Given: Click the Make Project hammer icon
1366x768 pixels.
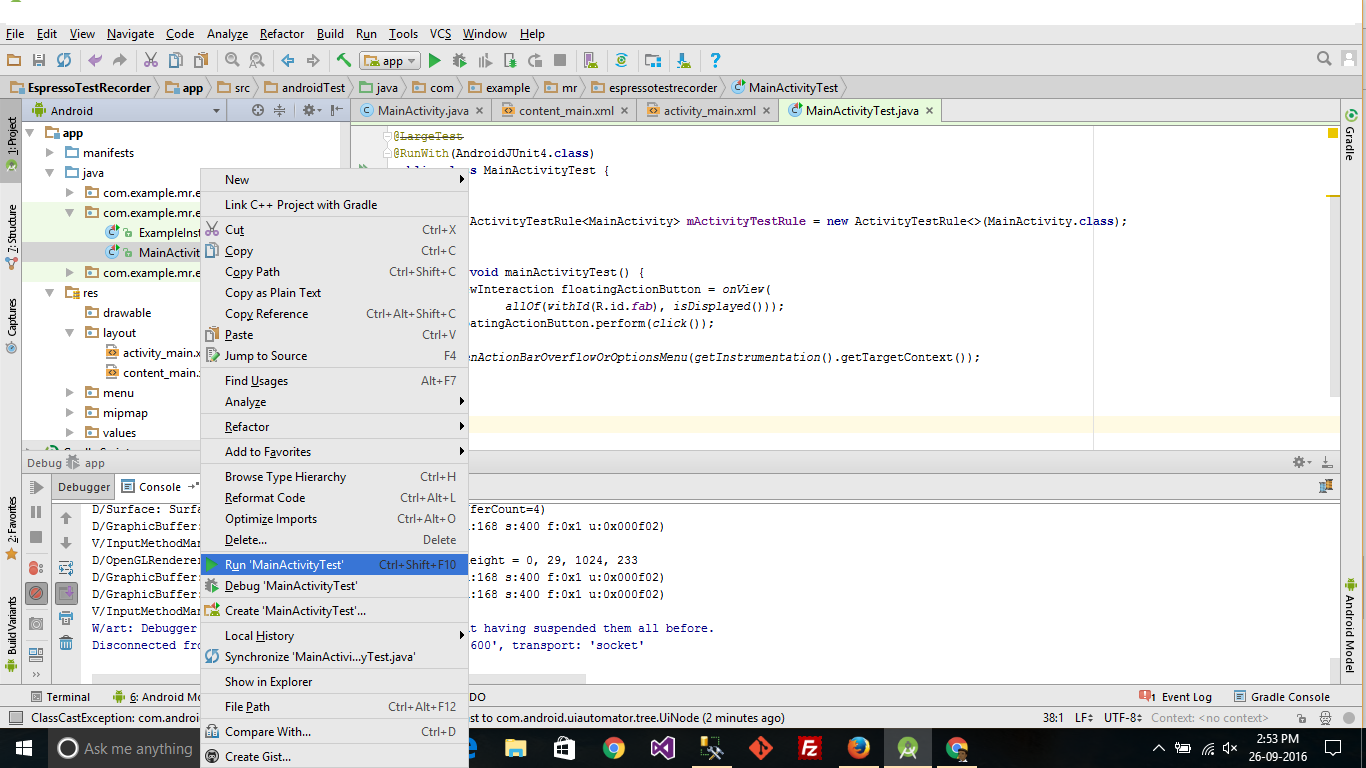Looking at the screenshot, I should click(343, 61).
